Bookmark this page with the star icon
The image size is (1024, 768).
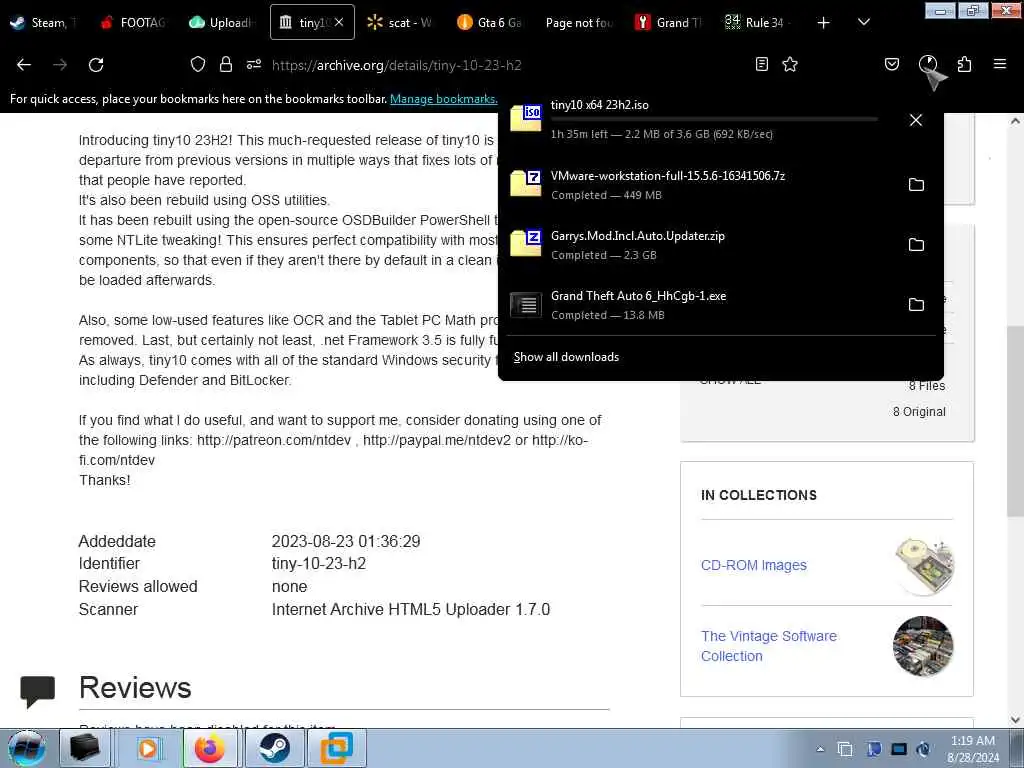[x=790, y=64]
